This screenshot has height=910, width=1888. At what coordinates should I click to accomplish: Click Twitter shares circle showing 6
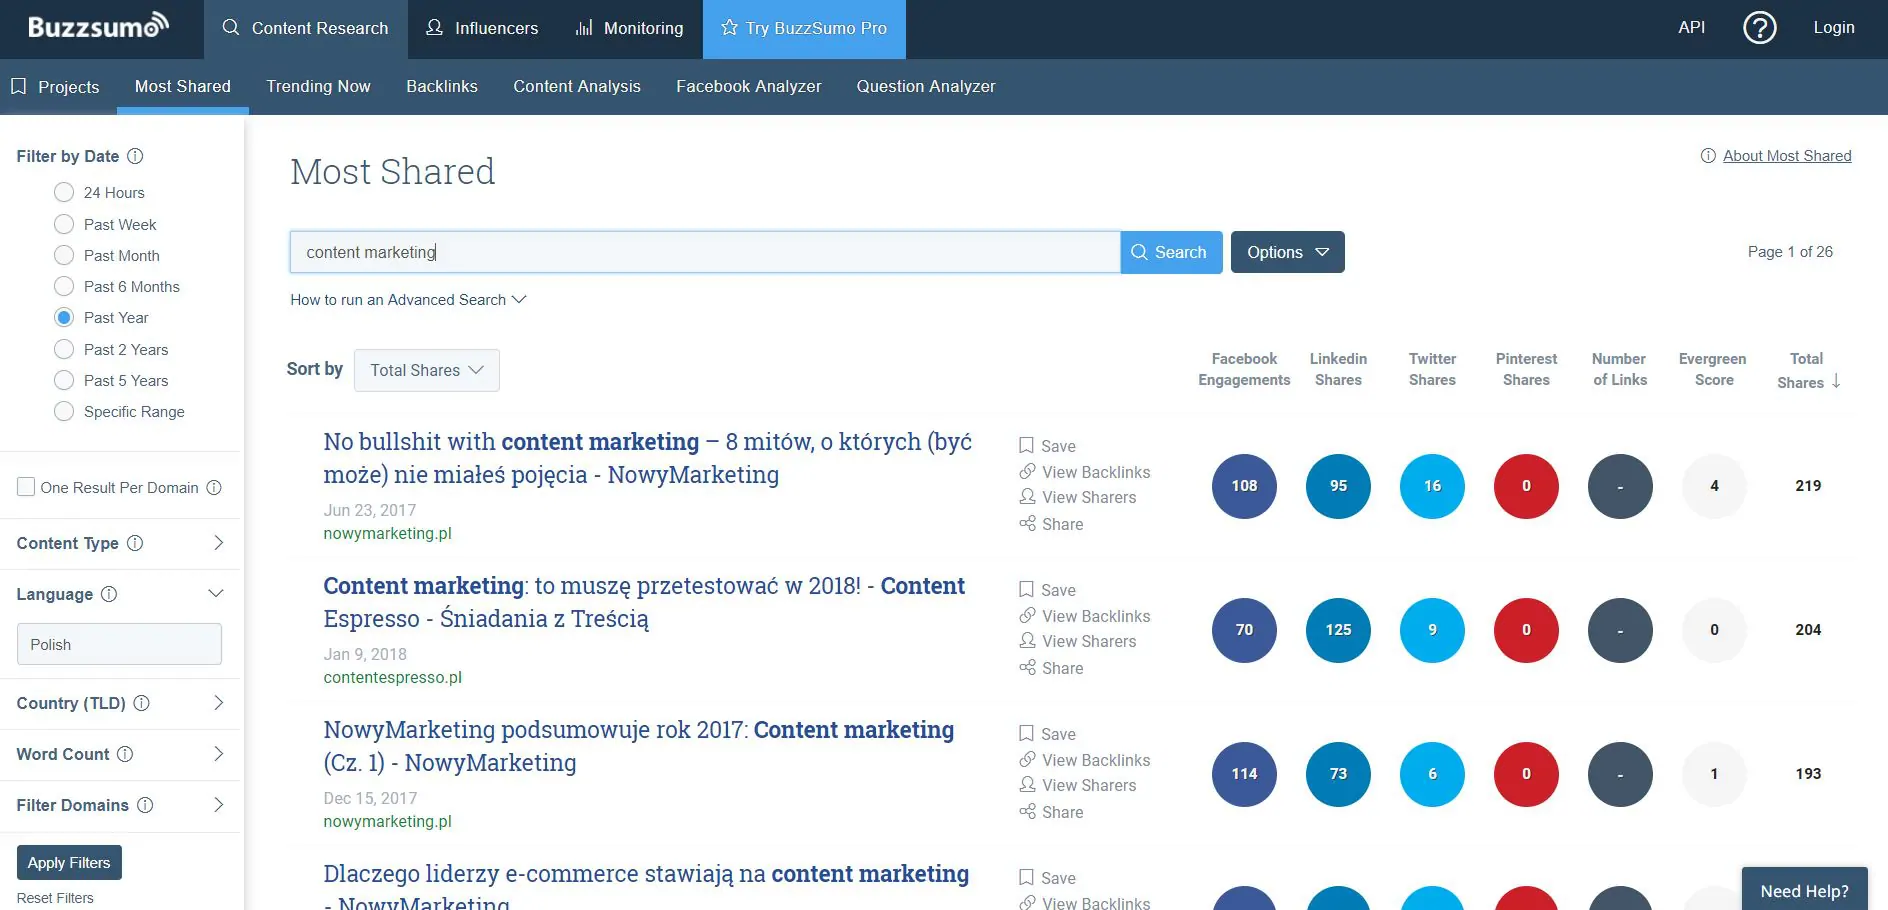click(1432, 774)
